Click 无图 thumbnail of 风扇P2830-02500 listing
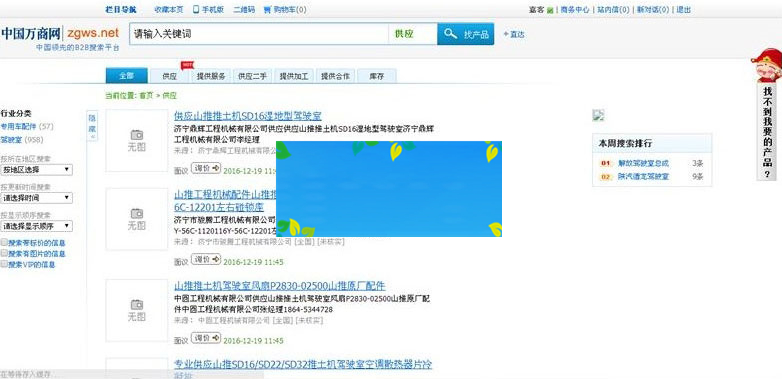The height and width of the screenshot is (379, 782). pyautogui.click(x=137, y=310)
